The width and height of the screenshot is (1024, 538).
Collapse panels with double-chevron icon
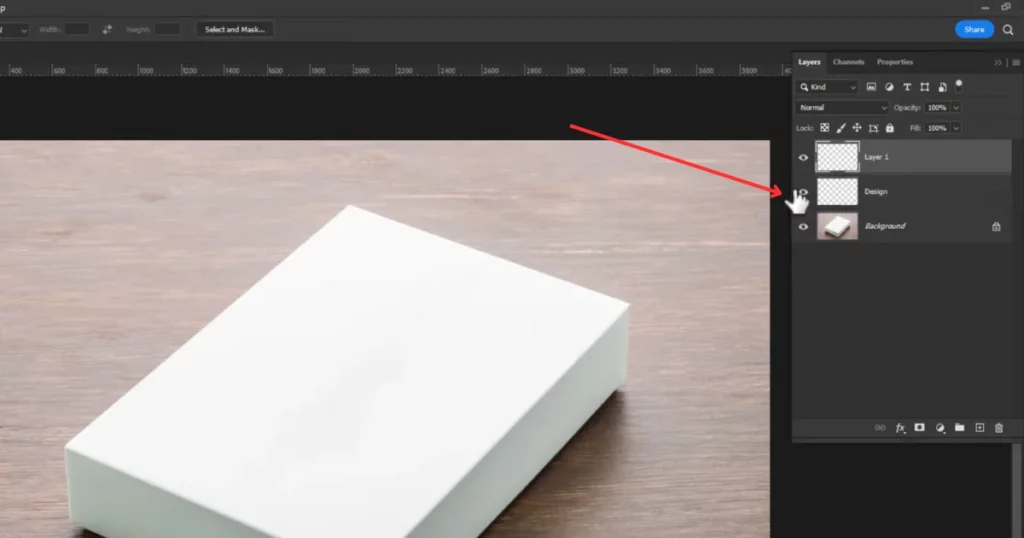[x=998, y=63]
